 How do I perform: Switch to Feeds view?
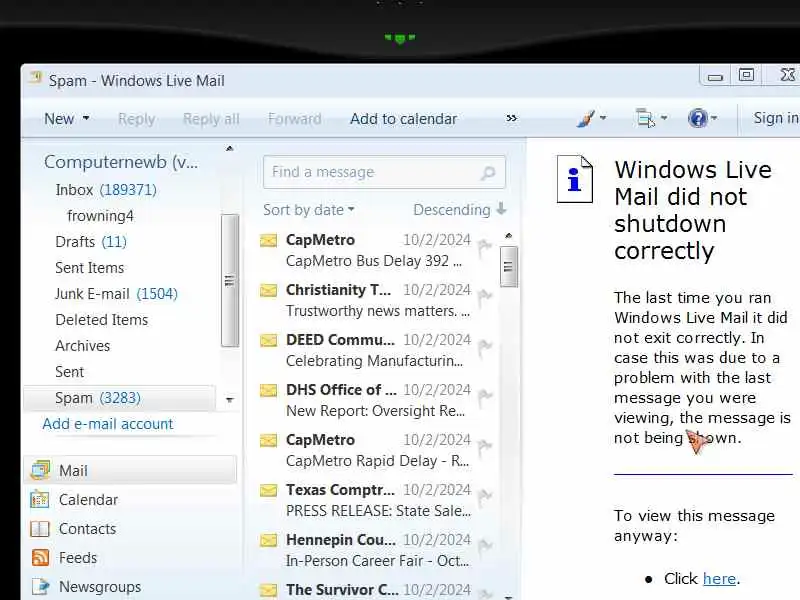[78, 558]
